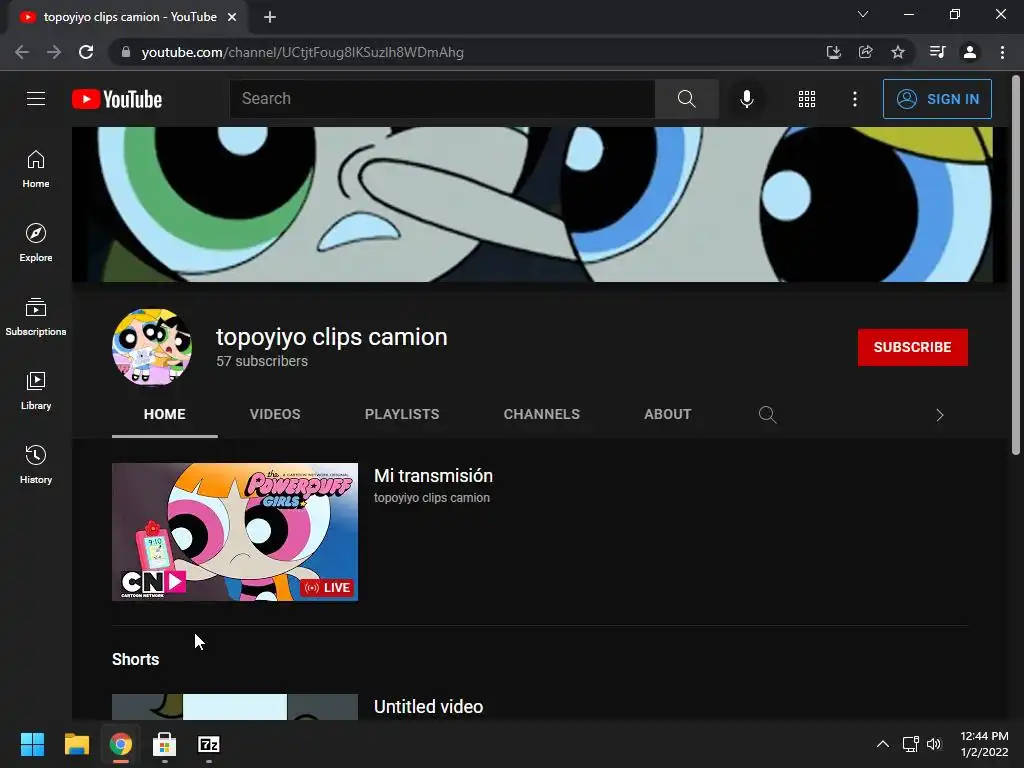The width and height of the screenshot is (1024, 768).
Task: Click Chrome icon in taskbar
Action: 121,744
